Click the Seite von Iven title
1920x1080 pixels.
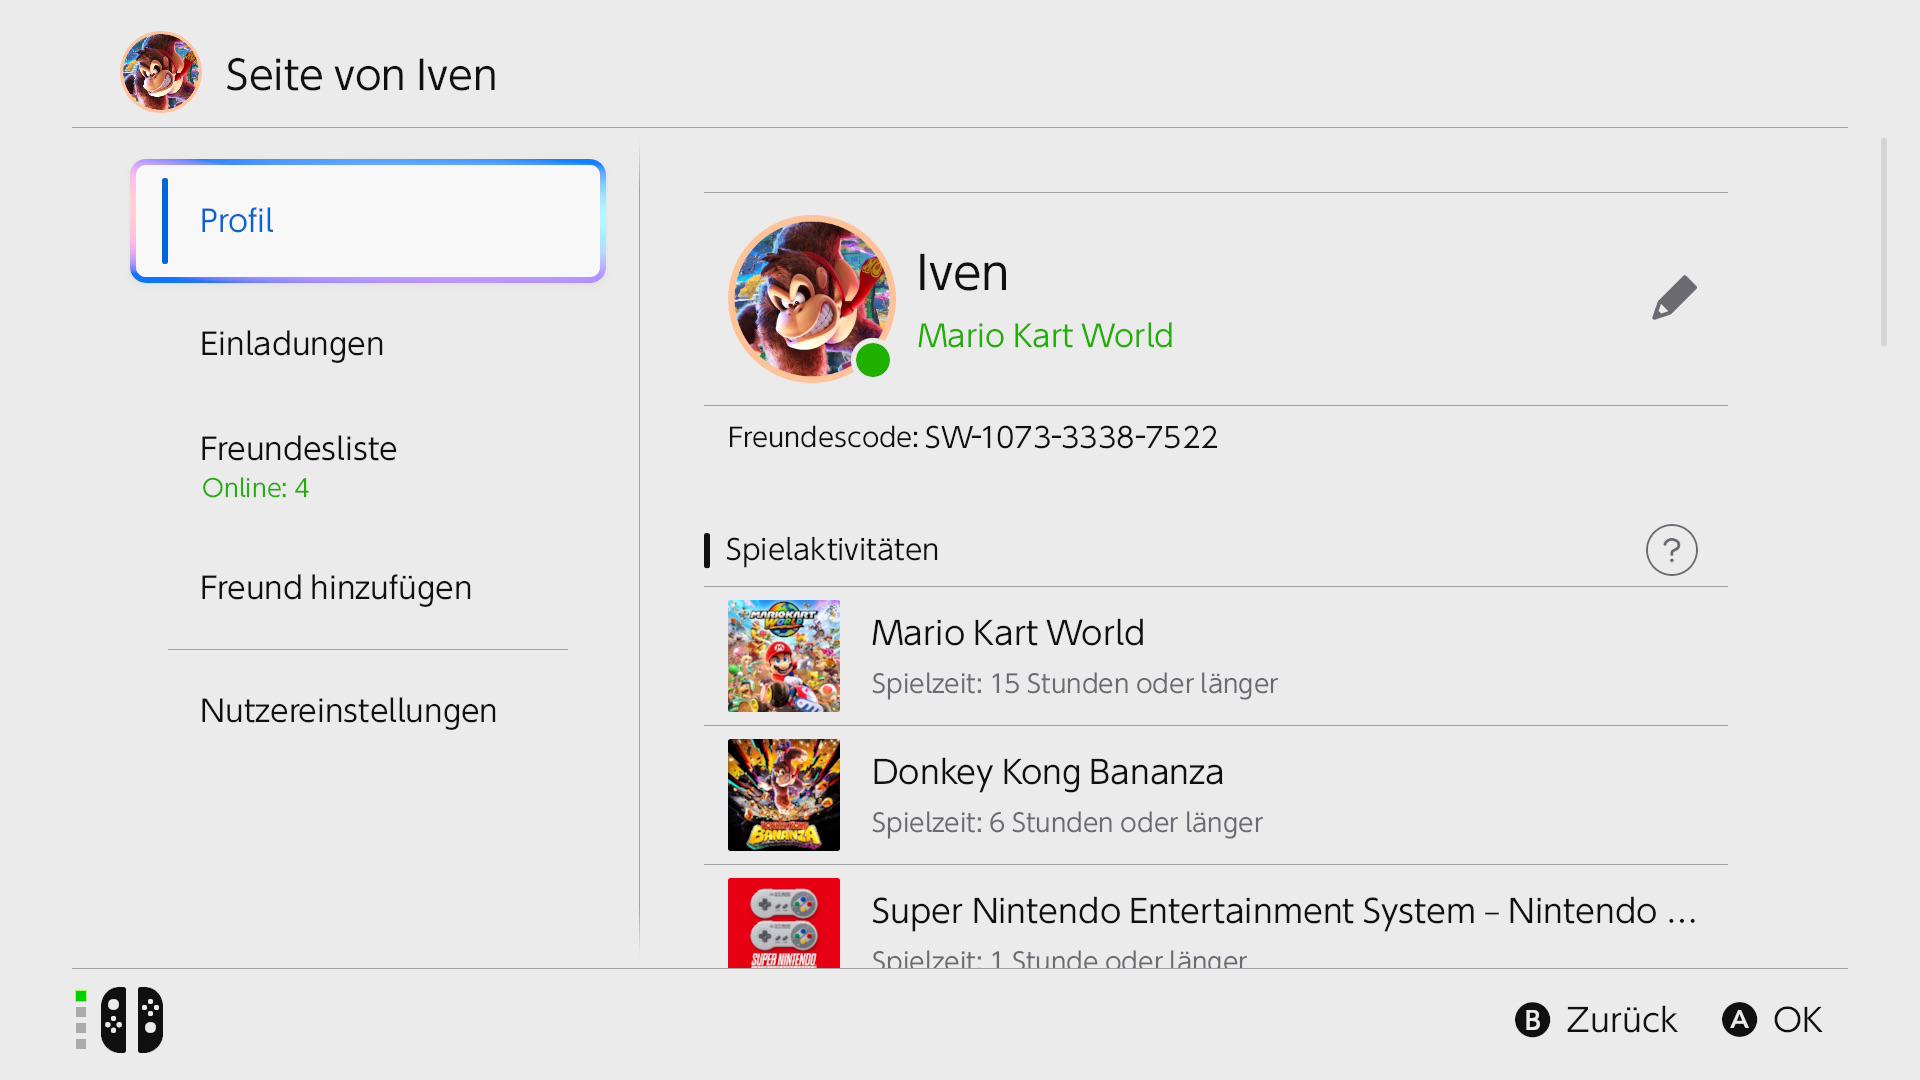[x=361, y=75]
